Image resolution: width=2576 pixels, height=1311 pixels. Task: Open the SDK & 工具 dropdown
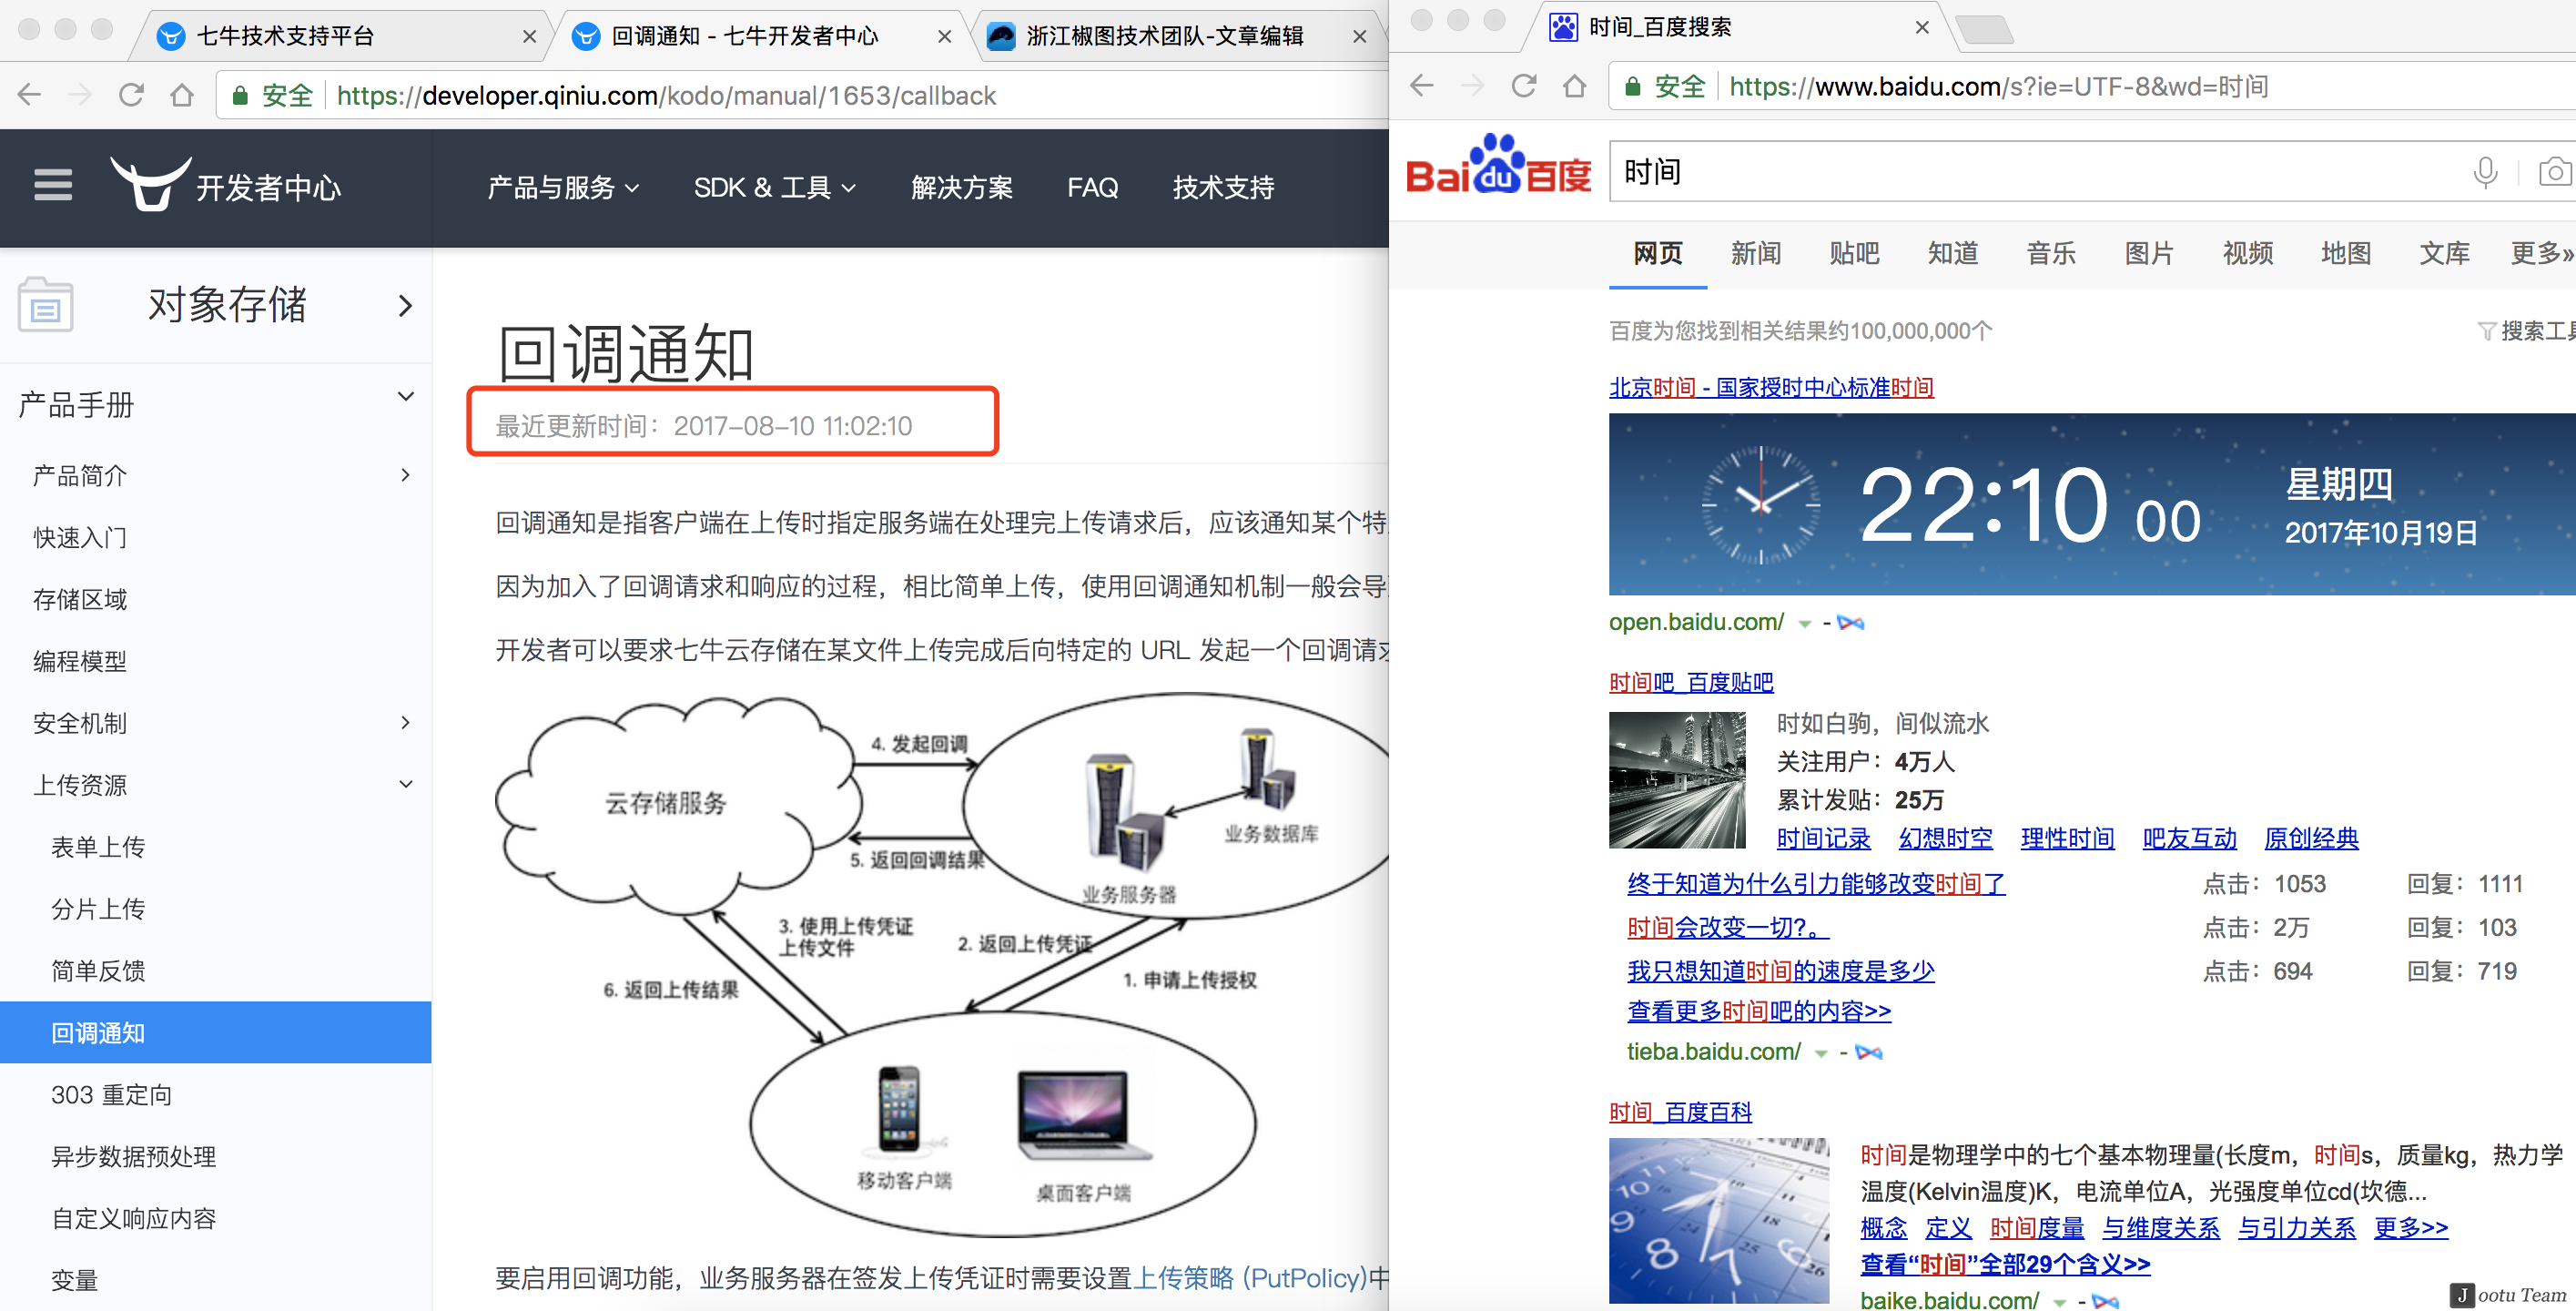tap(774, 187)
